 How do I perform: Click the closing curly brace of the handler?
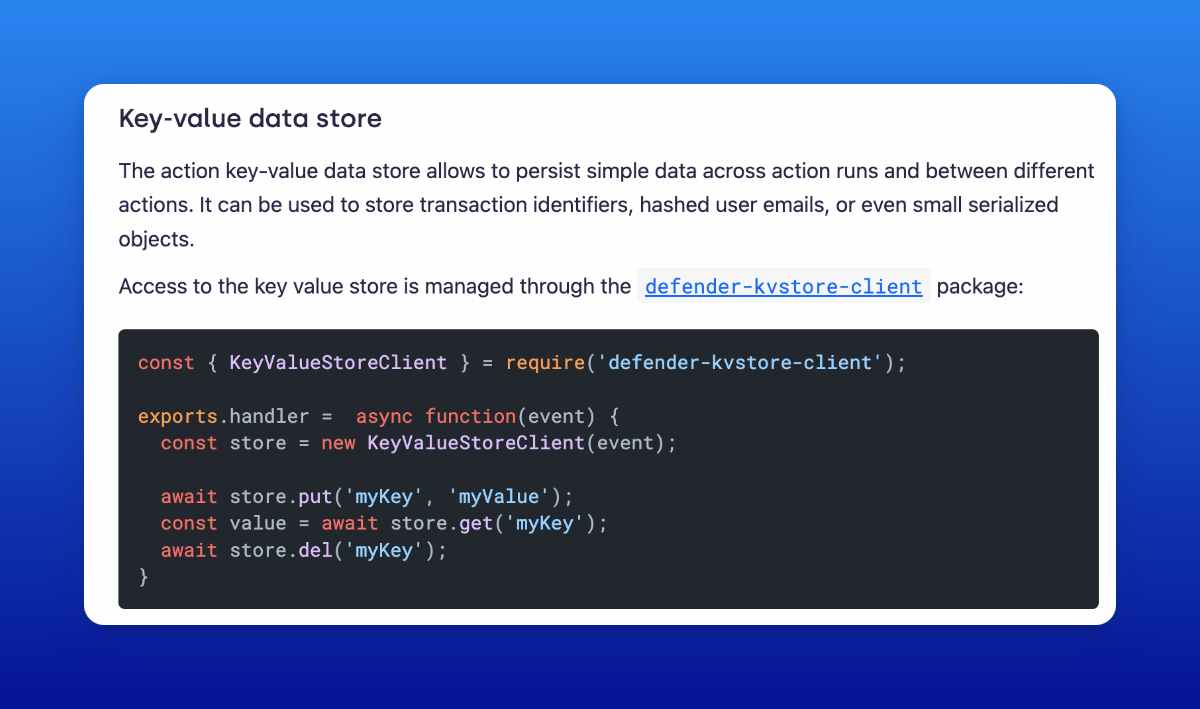tap(143, 577)
